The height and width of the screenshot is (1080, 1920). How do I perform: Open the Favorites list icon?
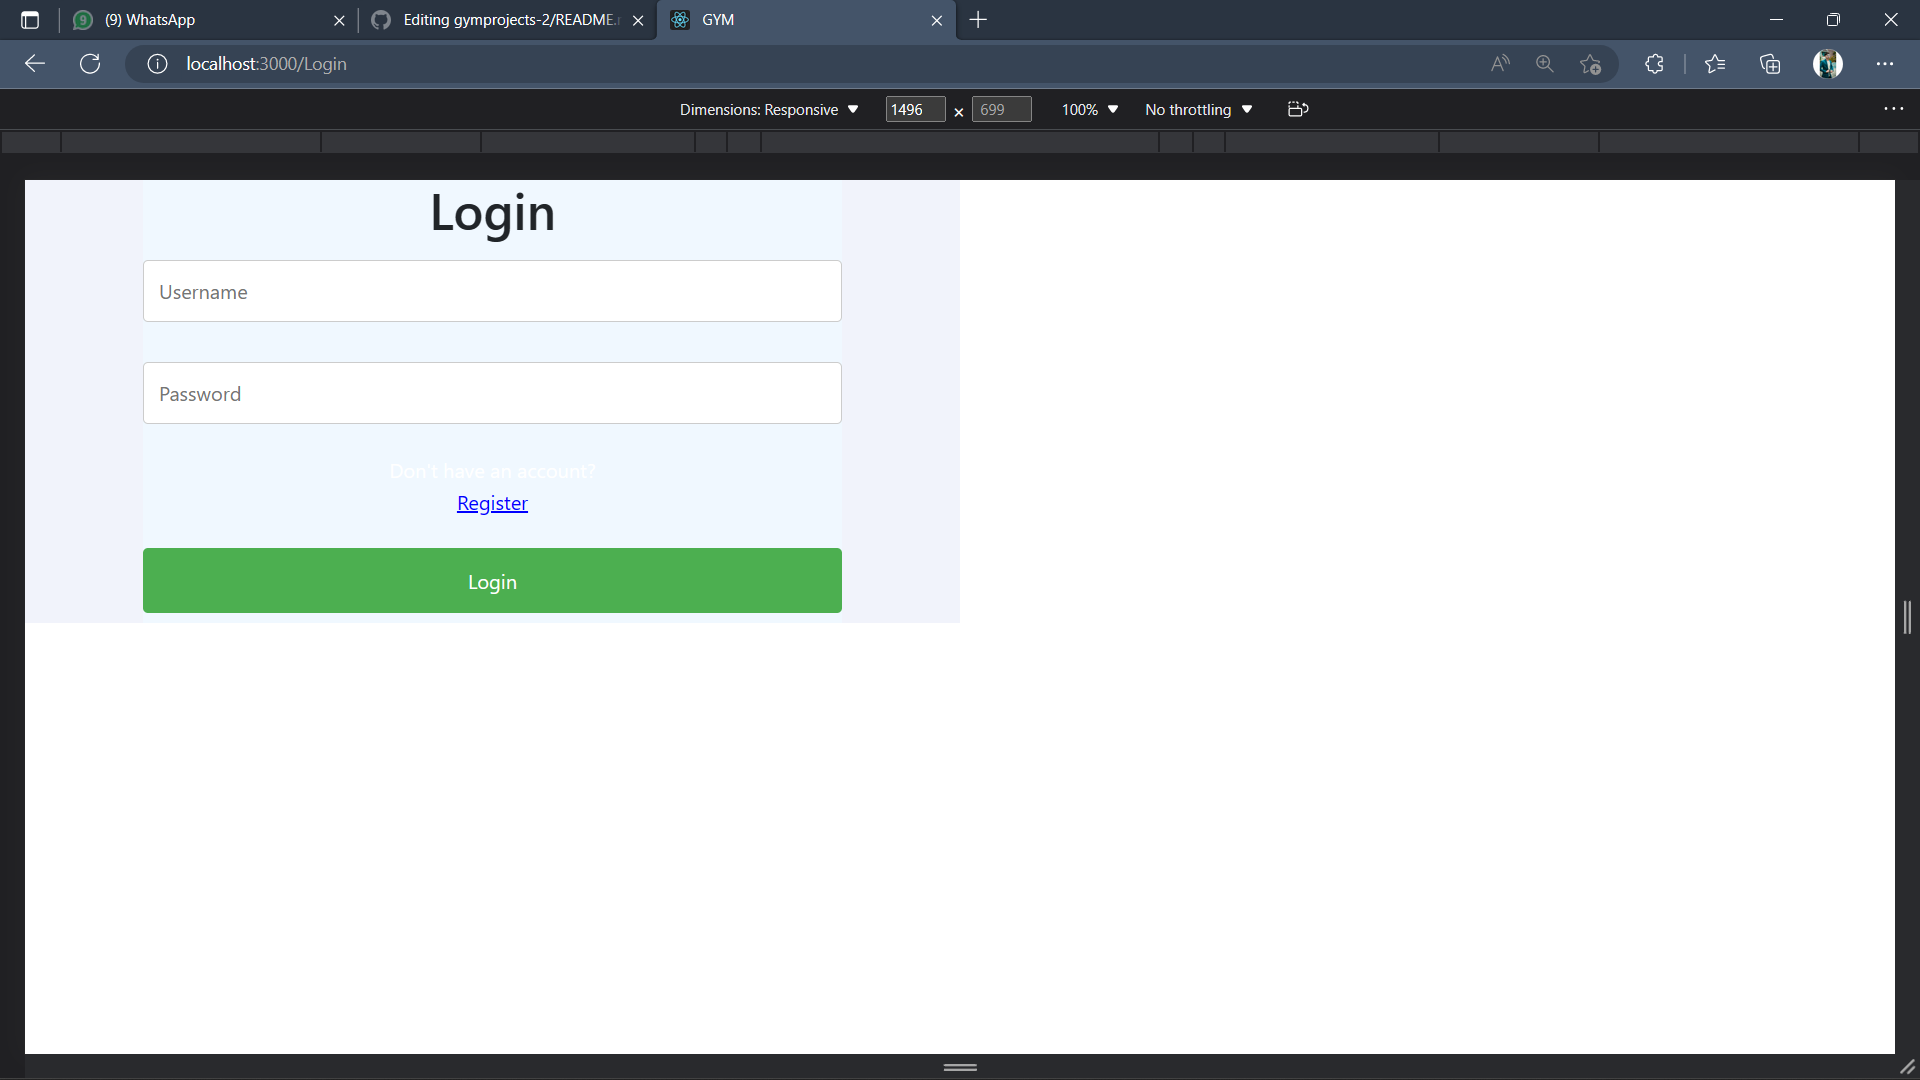pyautogui.click(x=1715, y=64)
